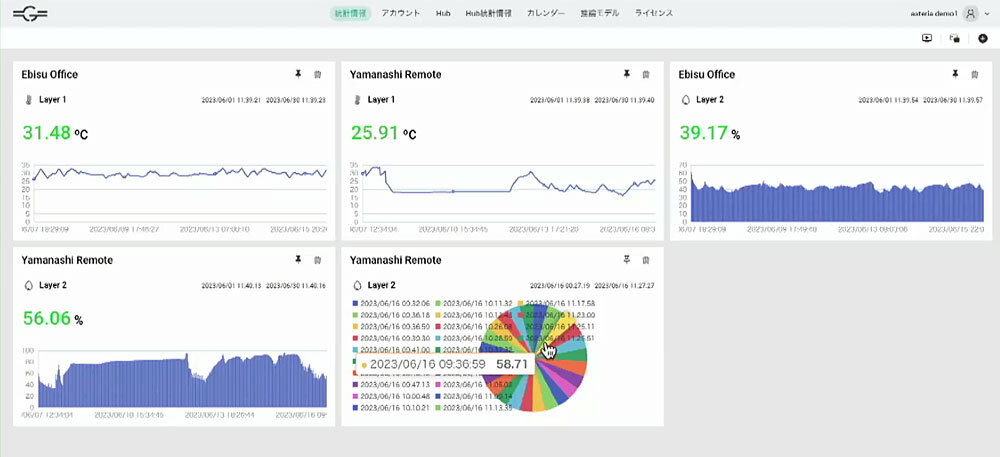This screenshot has width=1000, height=457.
Task: Toggle pin on Yamanashi Remote pie chart card
Action: point(626,259)
